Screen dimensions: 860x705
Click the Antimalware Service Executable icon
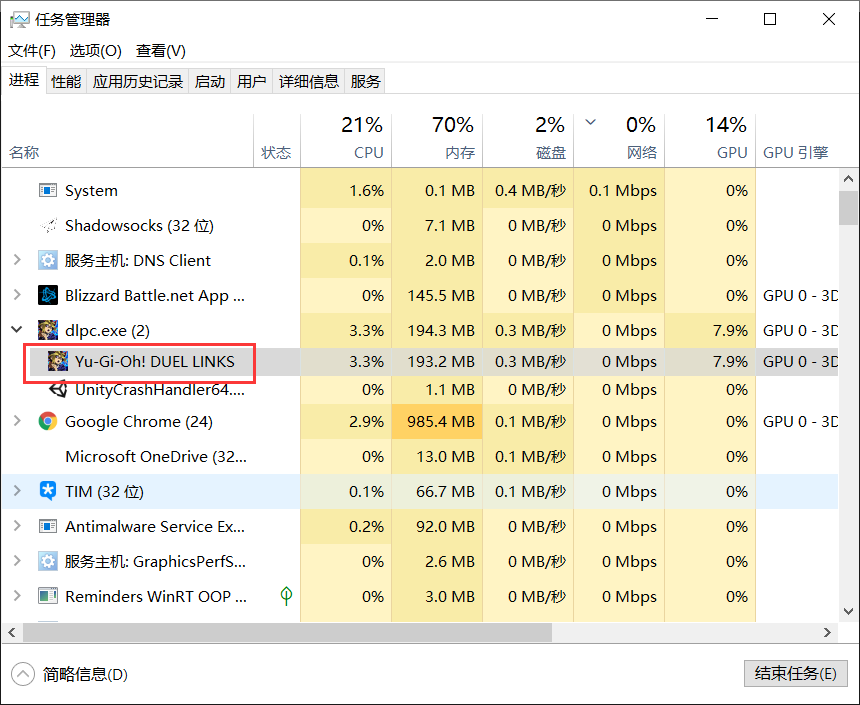pyautogui.click(x=48, y=526)
